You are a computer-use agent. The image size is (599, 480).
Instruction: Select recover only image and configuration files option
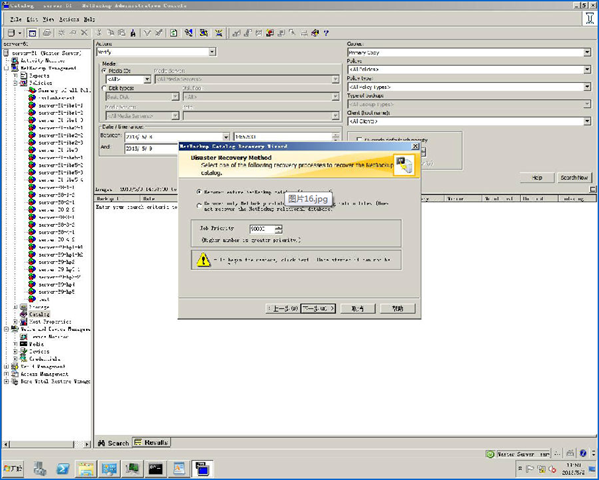pos(199,206)
